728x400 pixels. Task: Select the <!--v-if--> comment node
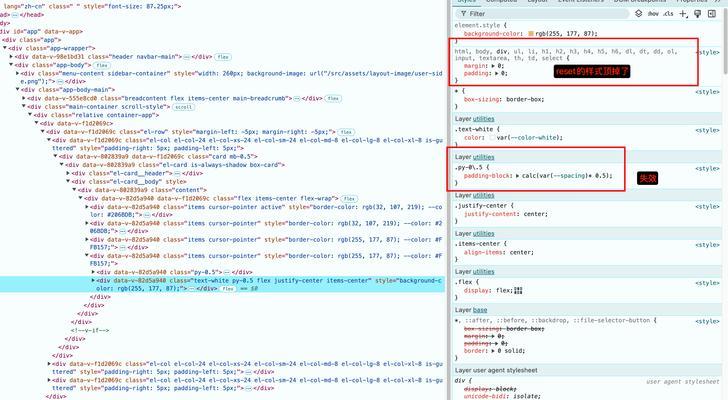point(90,330)
